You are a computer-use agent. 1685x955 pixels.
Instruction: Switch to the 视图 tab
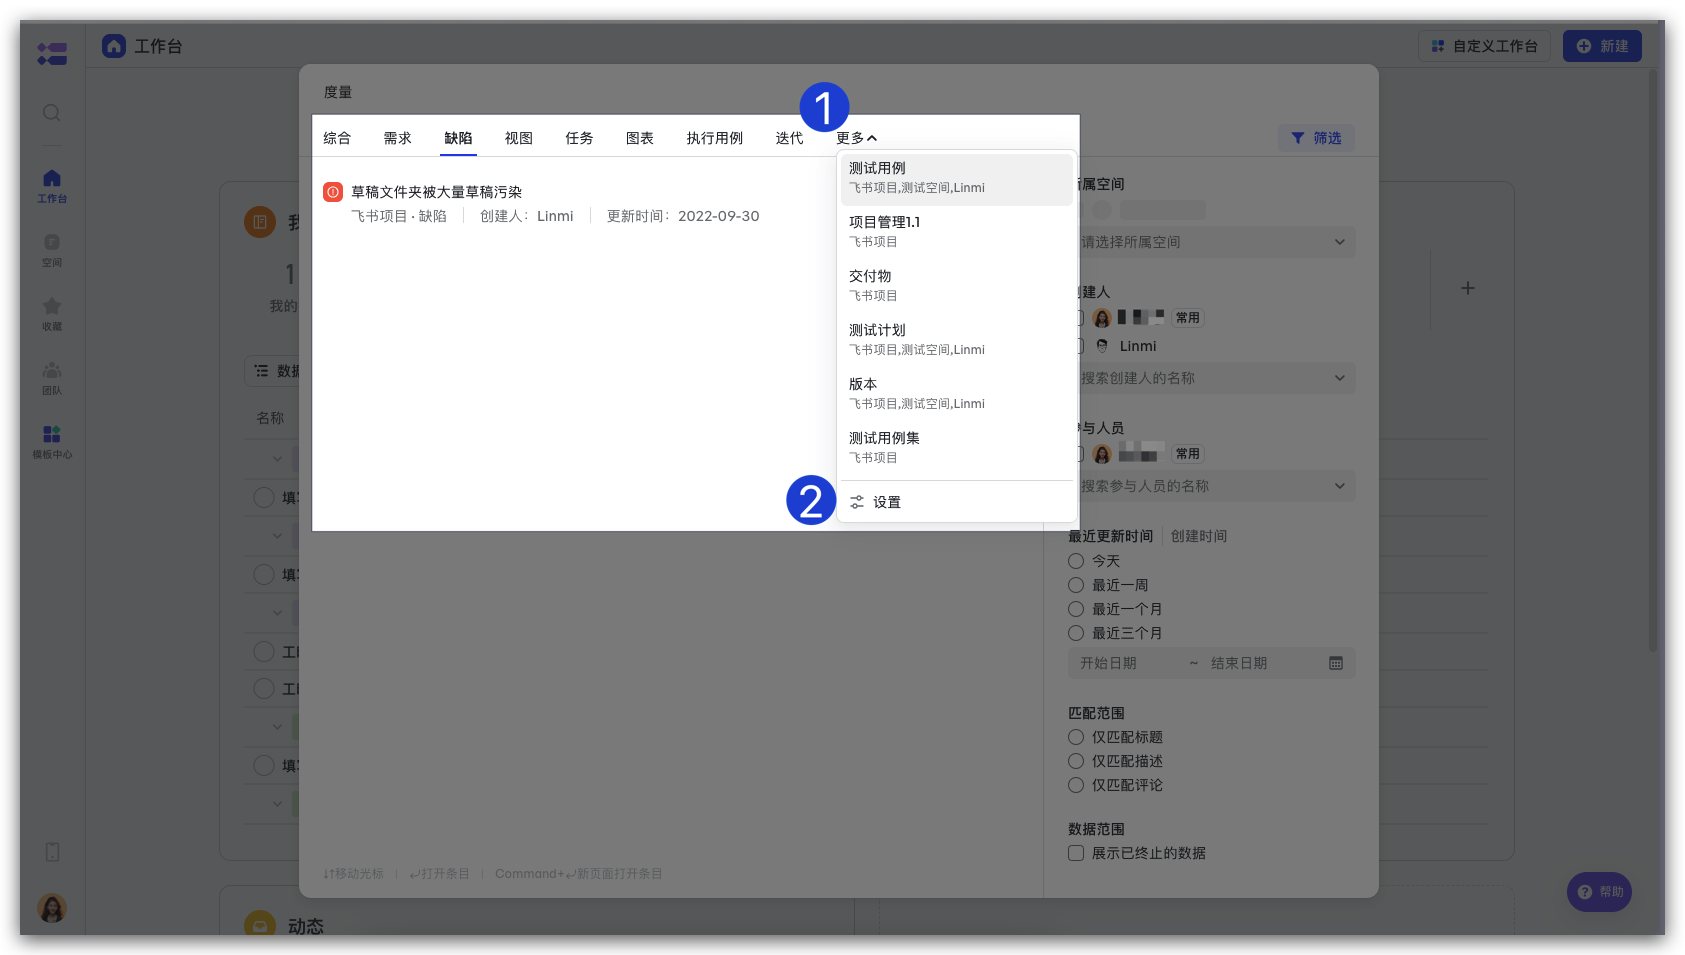(x=518, y=138)
